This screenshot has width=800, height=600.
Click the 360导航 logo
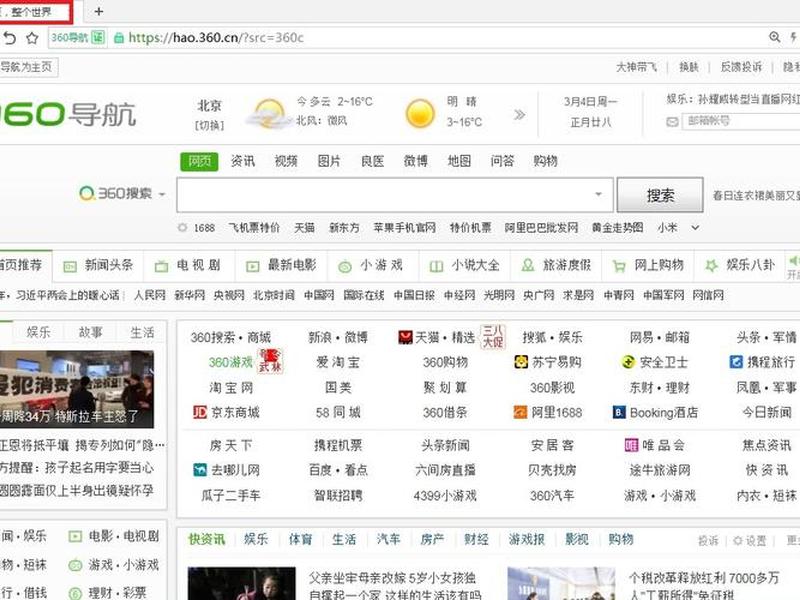point(67,113)
